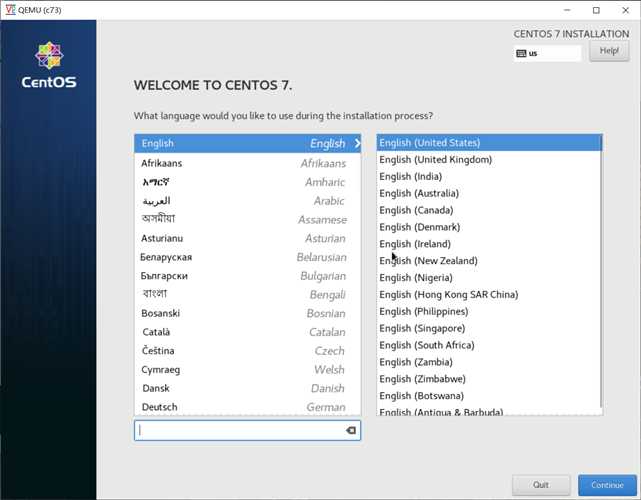Click the Help! button
The height and width of the screenshot is (500, 641).
tap(609, 51)
